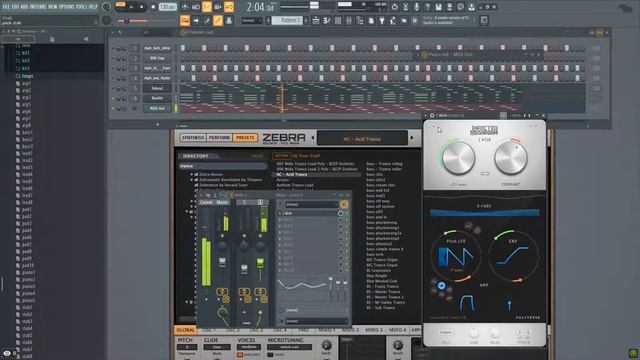
Task: Toggle the countdown before recording icon
Action: click(x=207, y=7)
